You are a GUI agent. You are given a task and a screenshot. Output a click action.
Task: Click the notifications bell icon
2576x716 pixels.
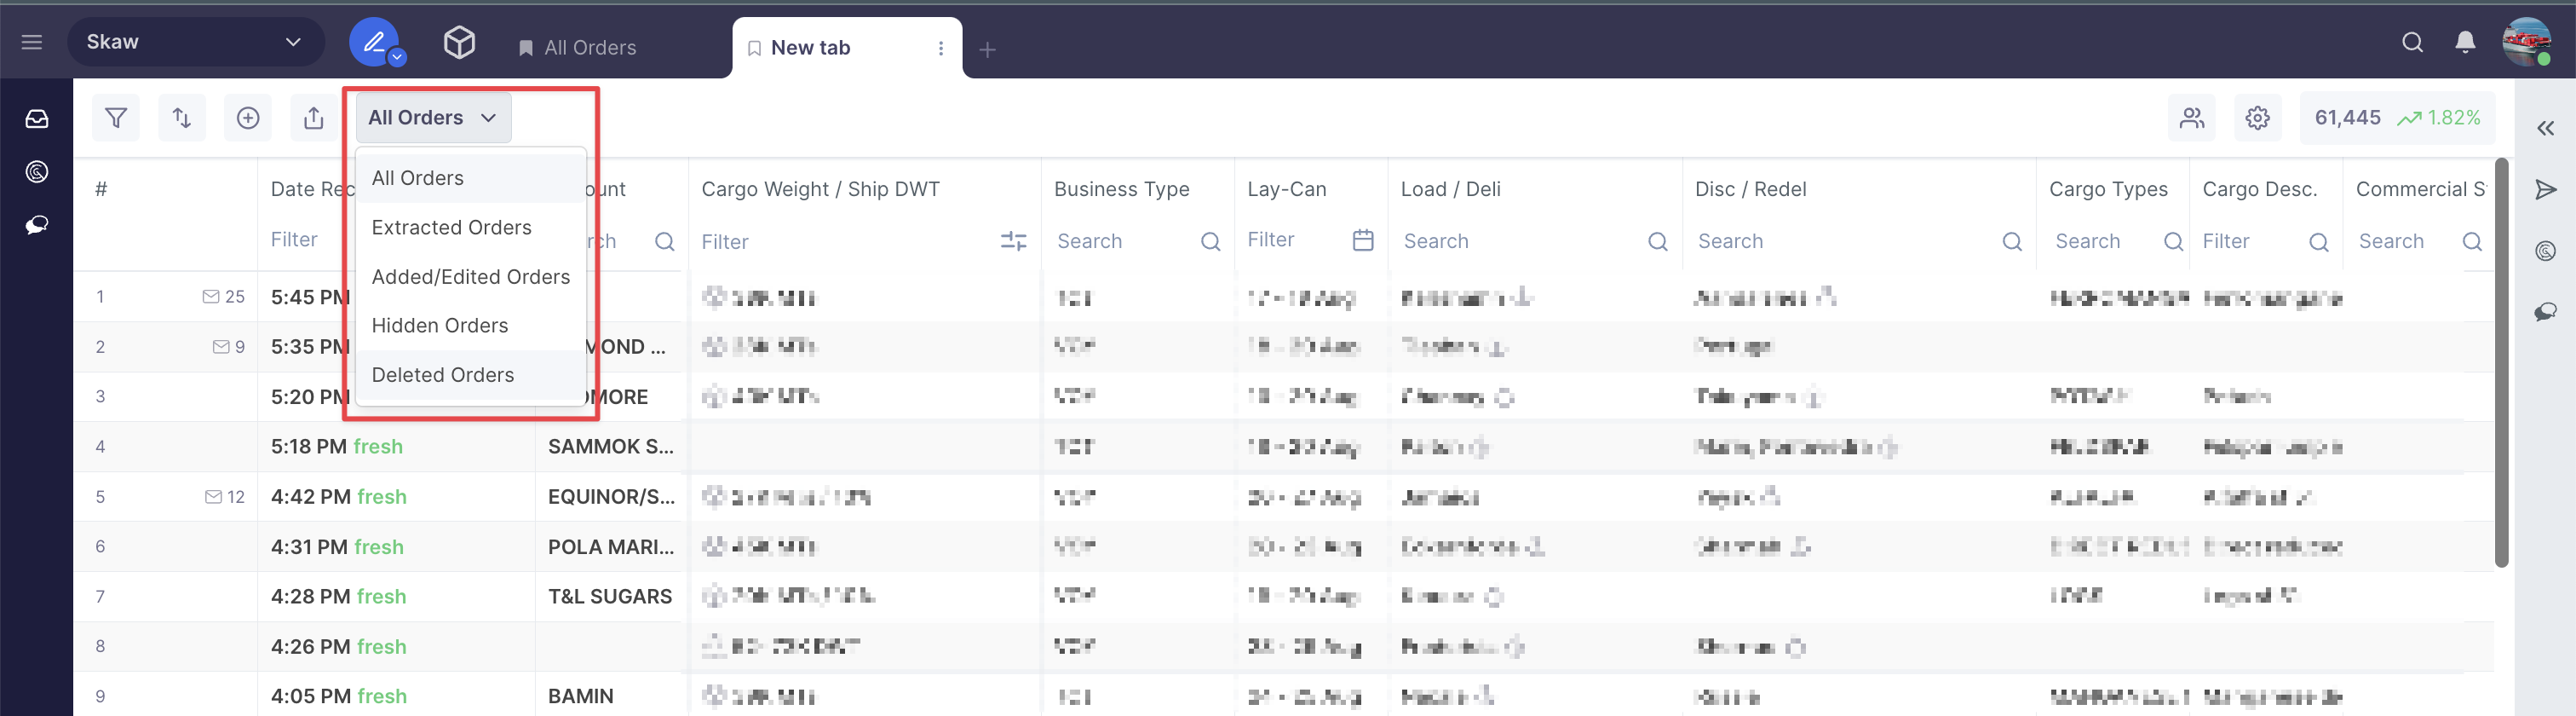click(x=2465, y=42)
